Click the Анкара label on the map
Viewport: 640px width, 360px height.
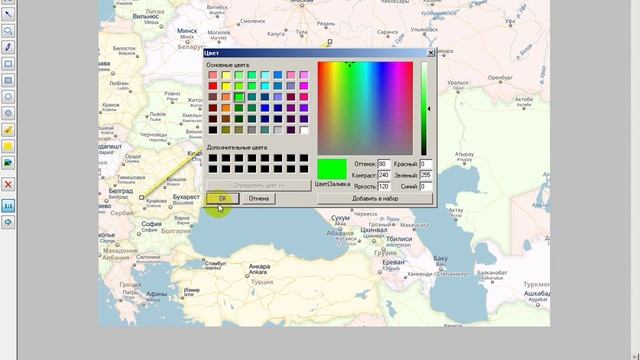pos(259,266)
